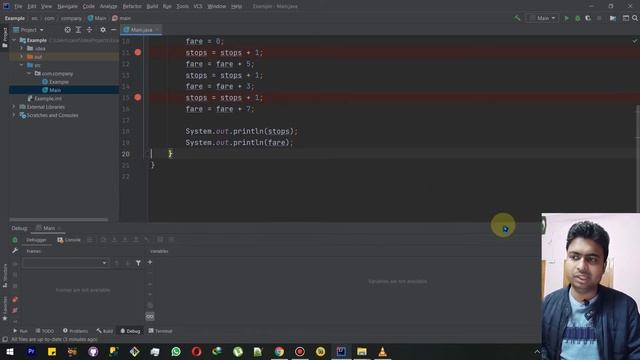Click Expand All in the Project panel
Image resolution: width=640 pixels, height=360 pixels.
point(78,30)
